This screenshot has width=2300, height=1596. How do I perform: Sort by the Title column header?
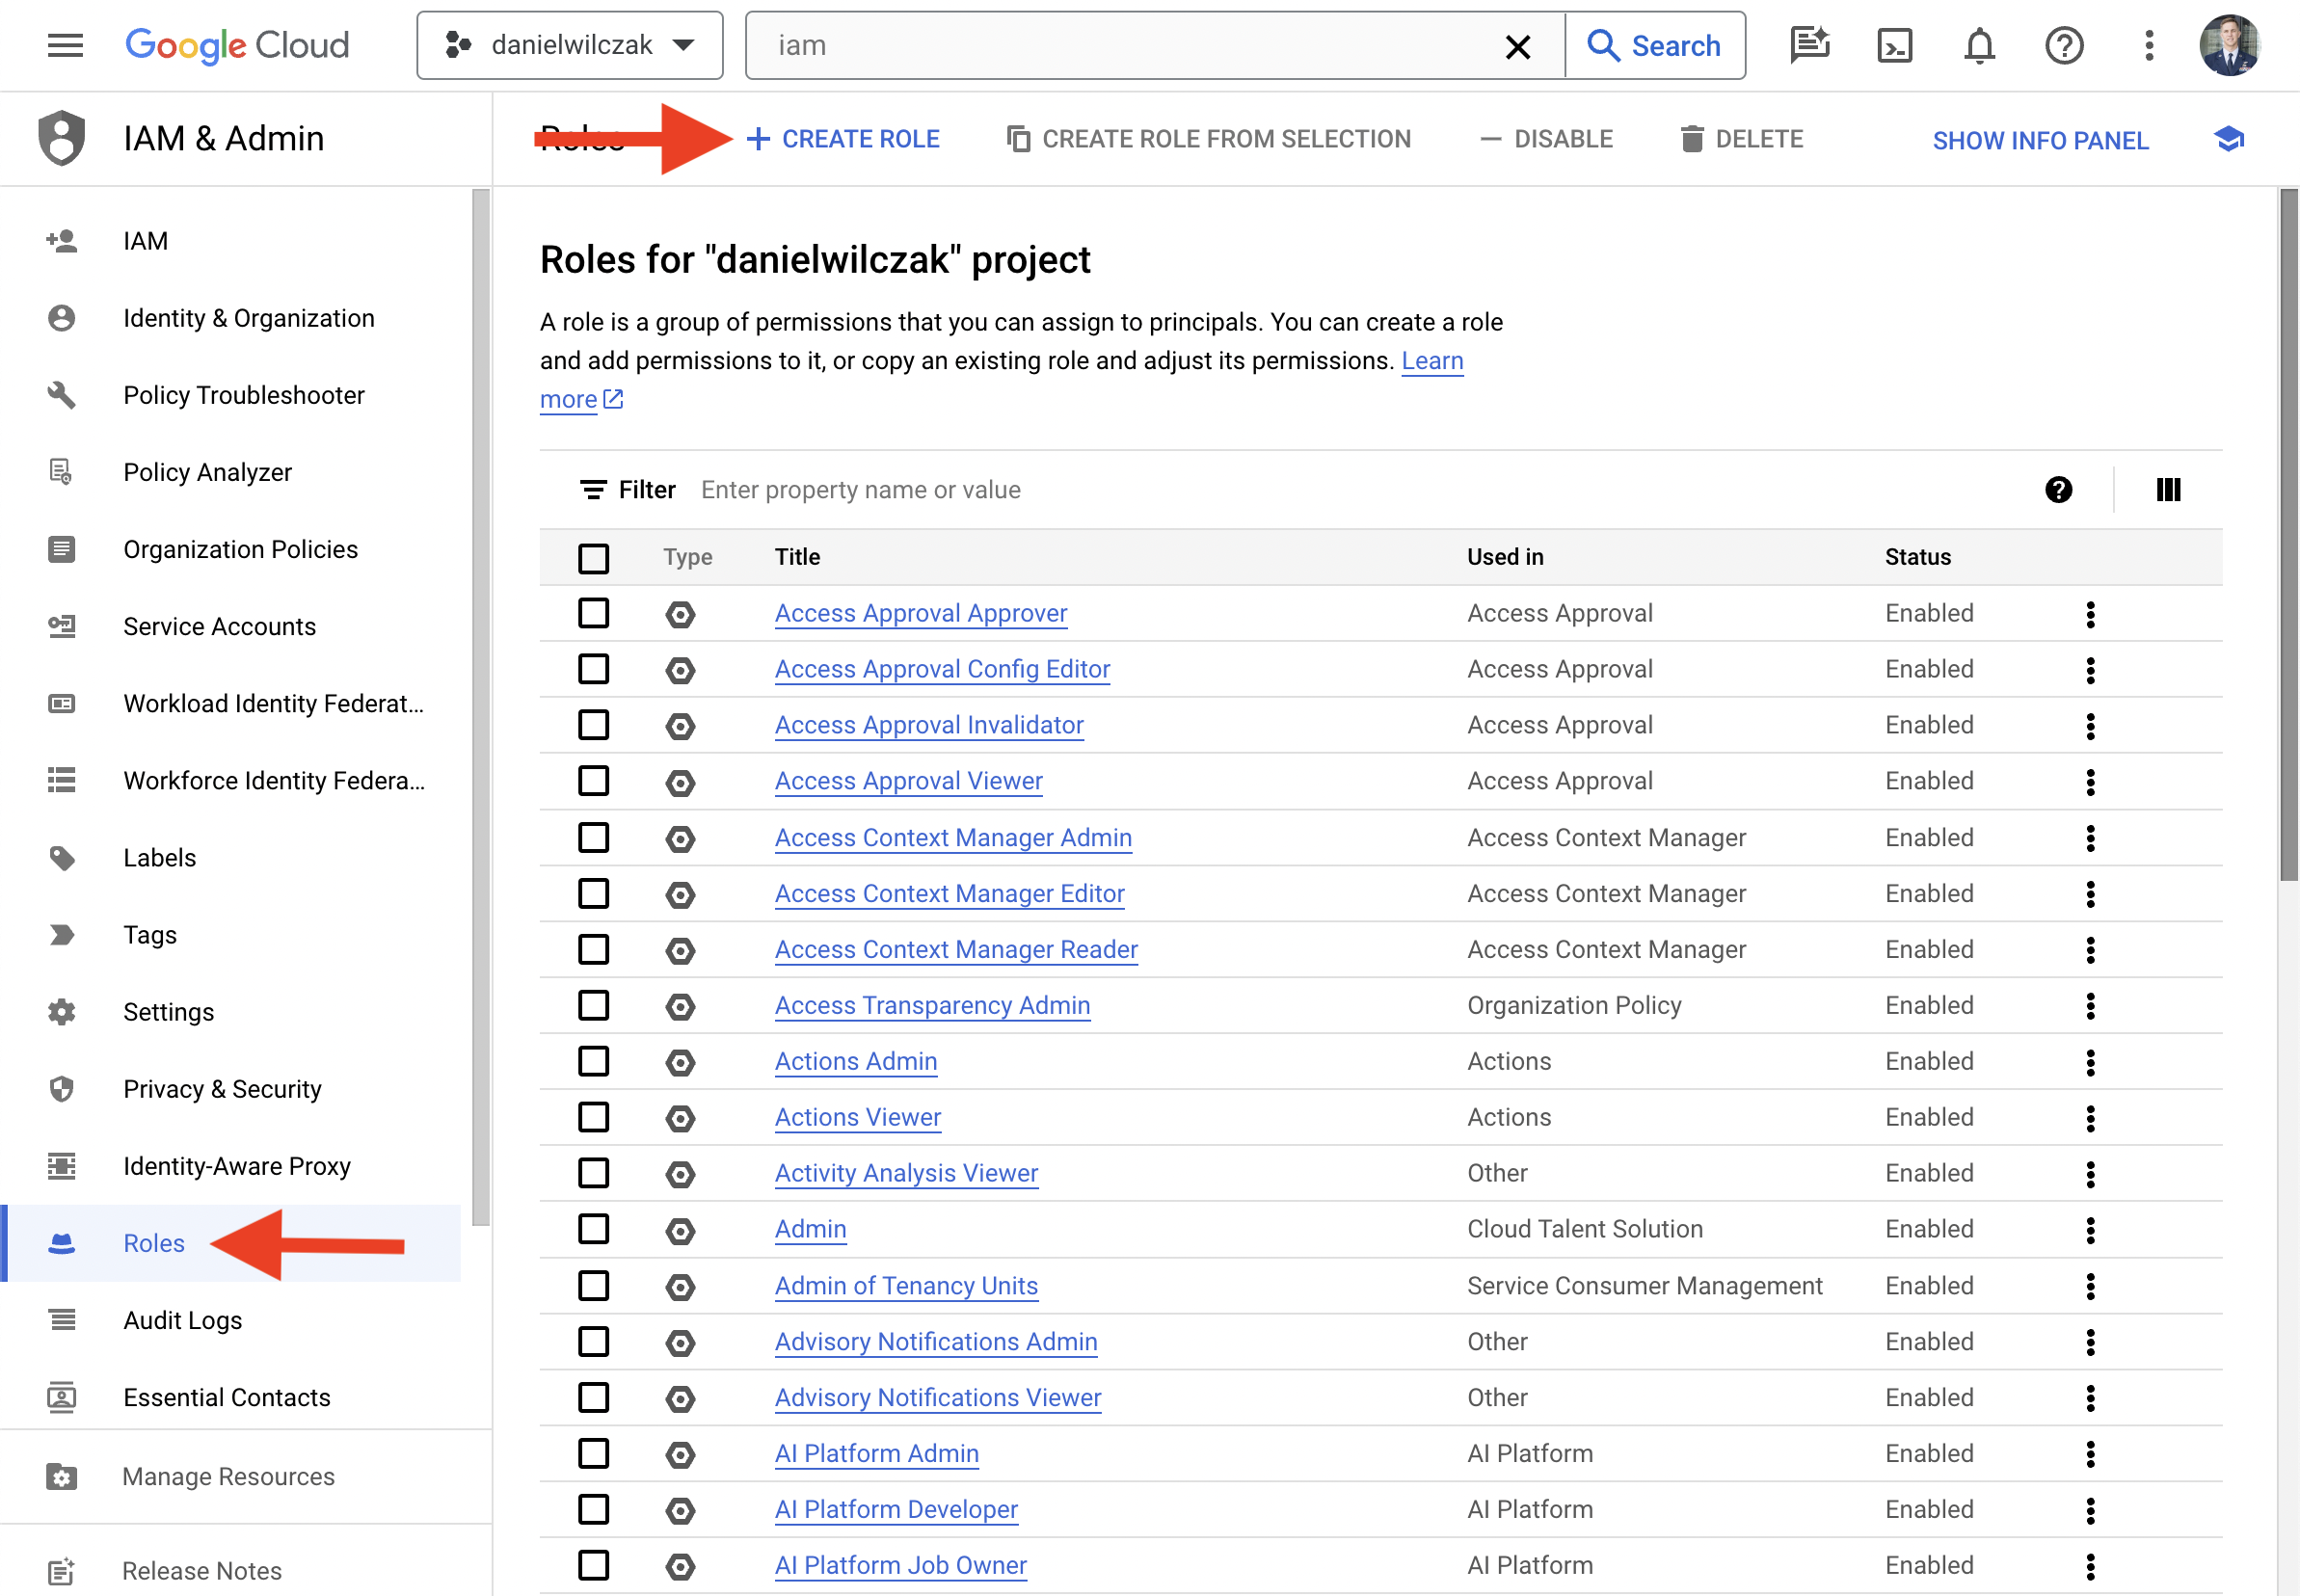797,557
